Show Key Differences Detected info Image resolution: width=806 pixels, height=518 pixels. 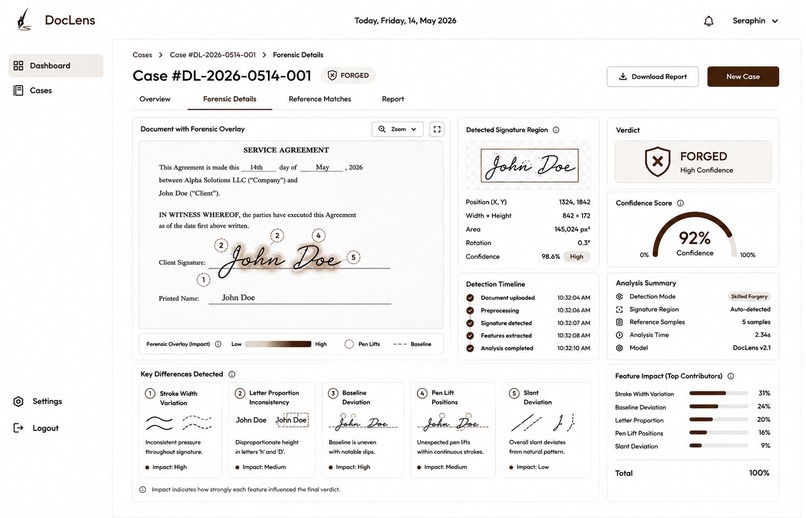pos(232,374)
